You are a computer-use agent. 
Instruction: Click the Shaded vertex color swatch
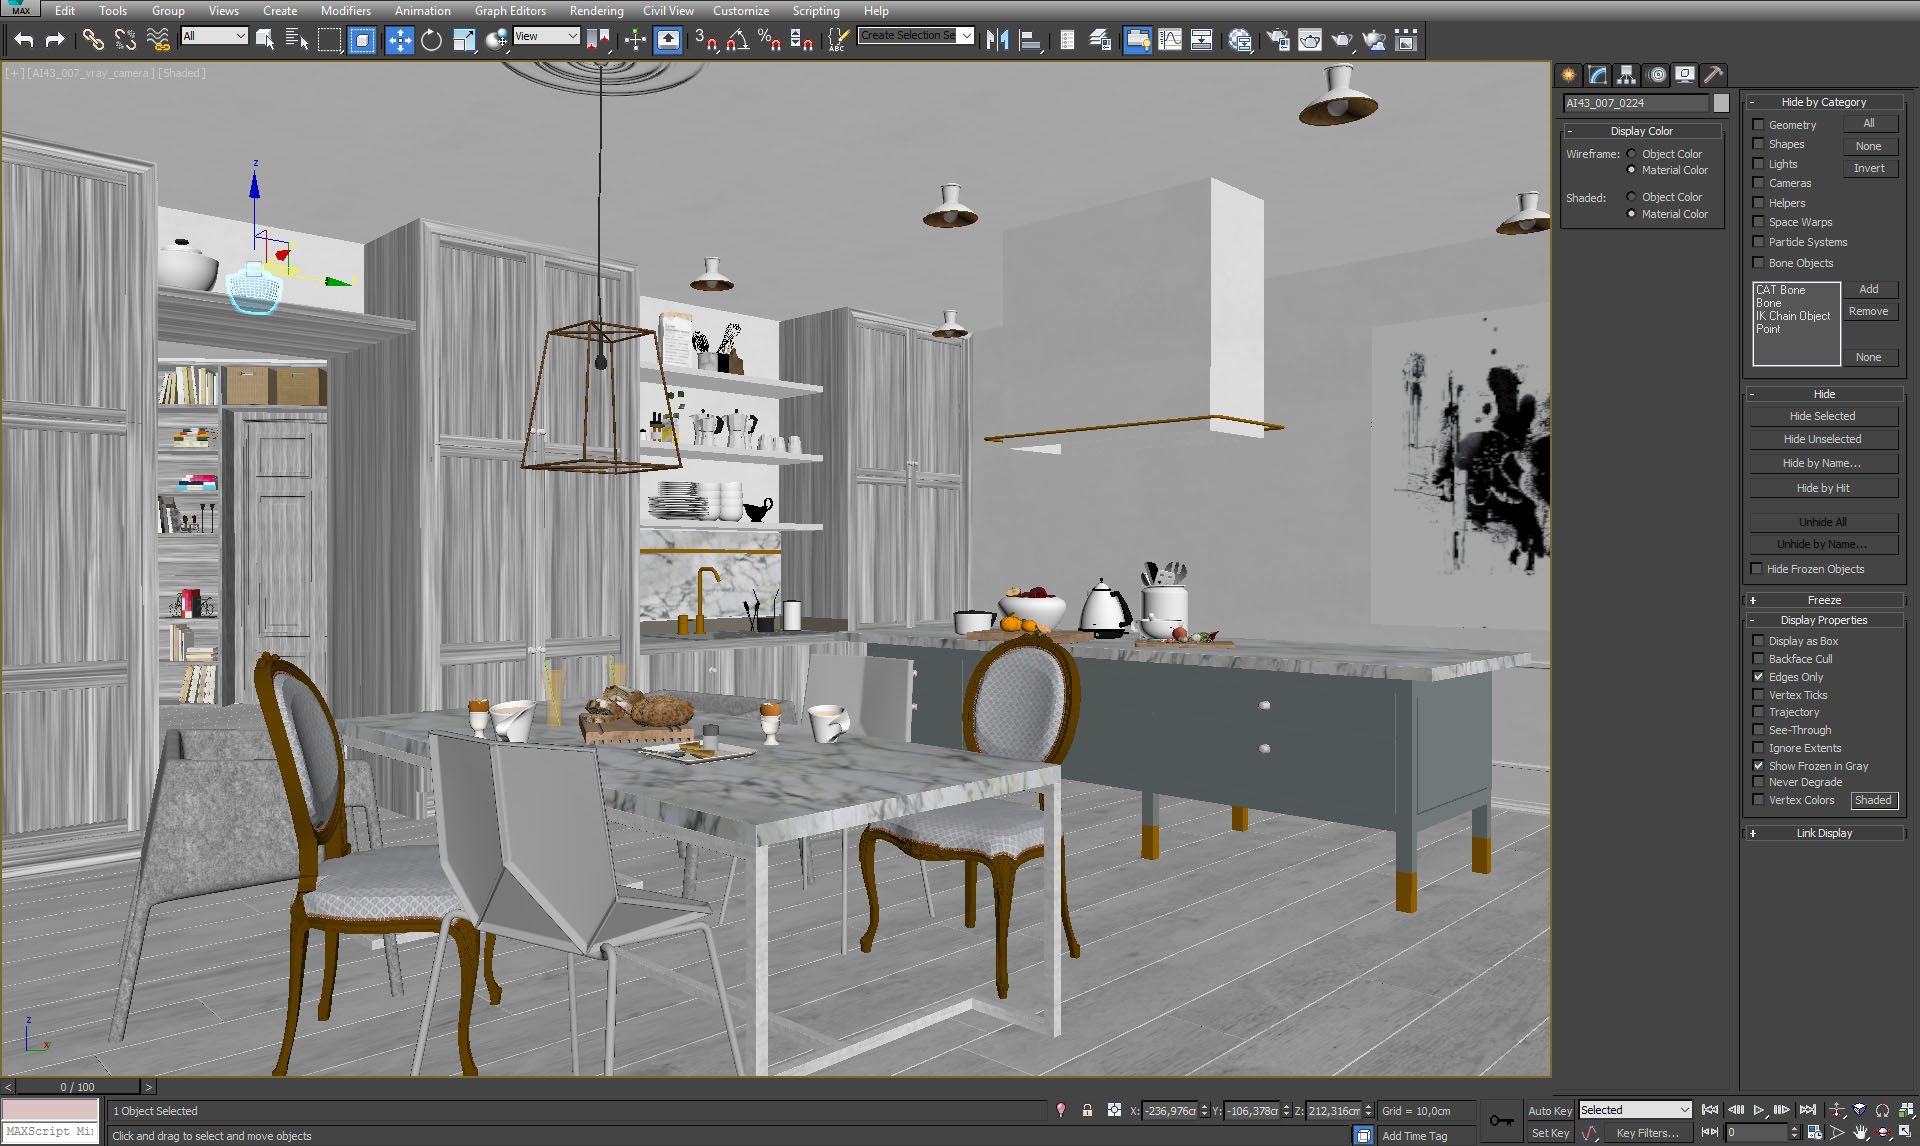click(1874, 799)
